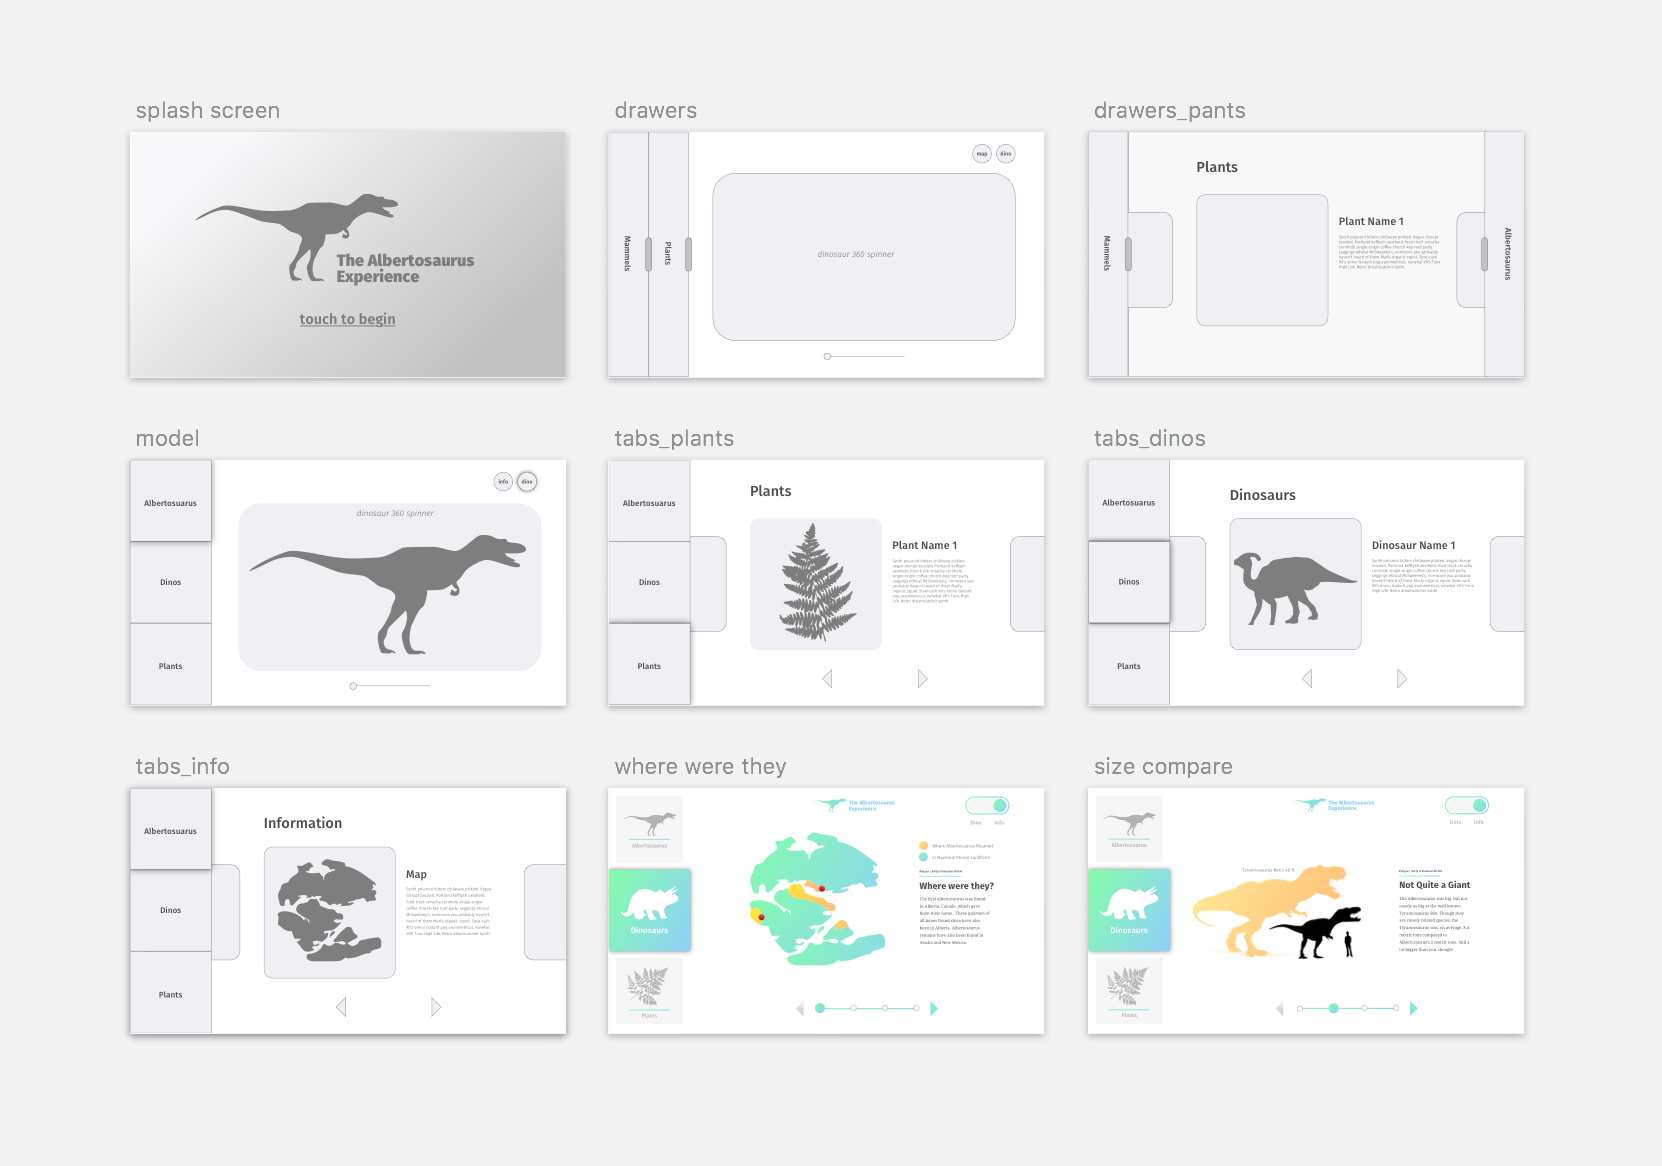Click the orange legend swatch in 'where were they'
The height and width of the screenshot is (1166, 1662).
[923, 845]
